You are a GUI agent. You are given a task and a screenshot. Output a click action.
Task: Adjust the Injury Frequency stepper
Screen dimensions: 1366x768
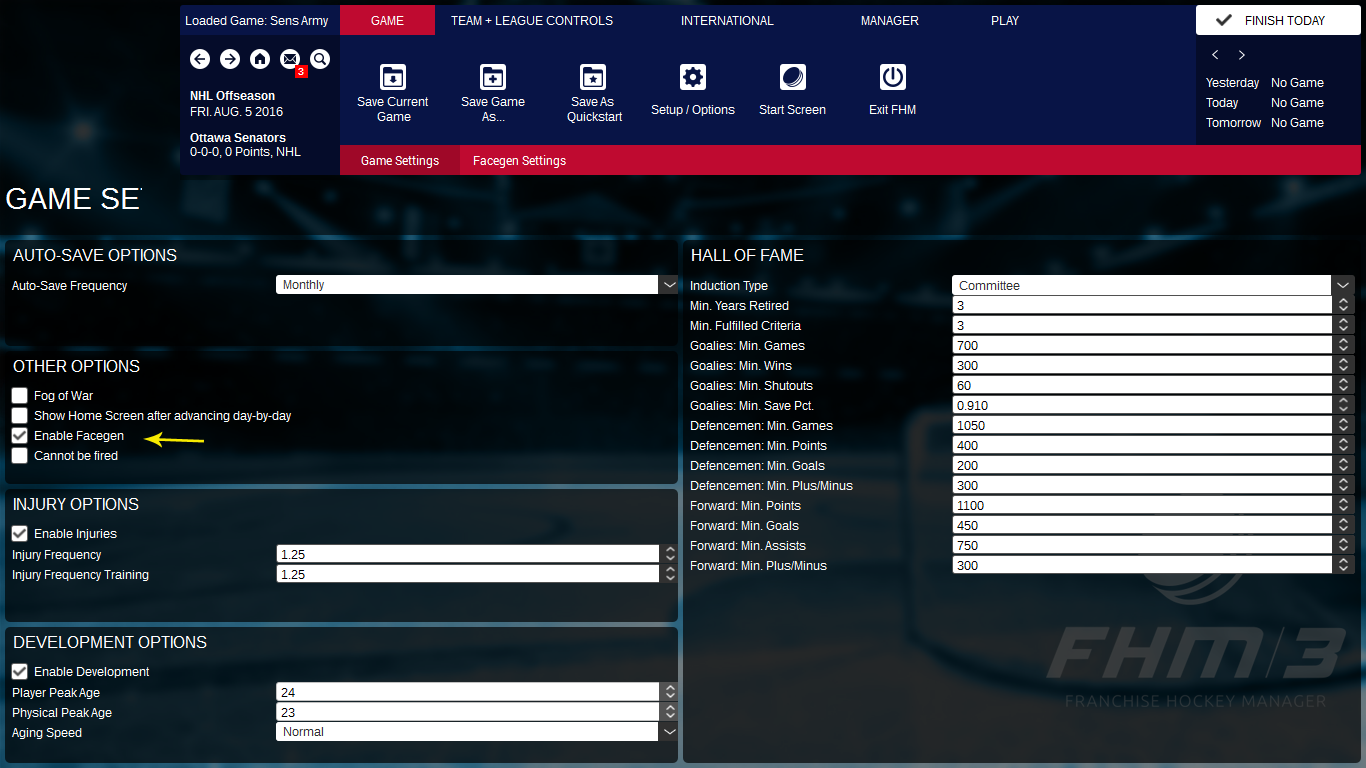pyautogui.click(x=669, y=554)
